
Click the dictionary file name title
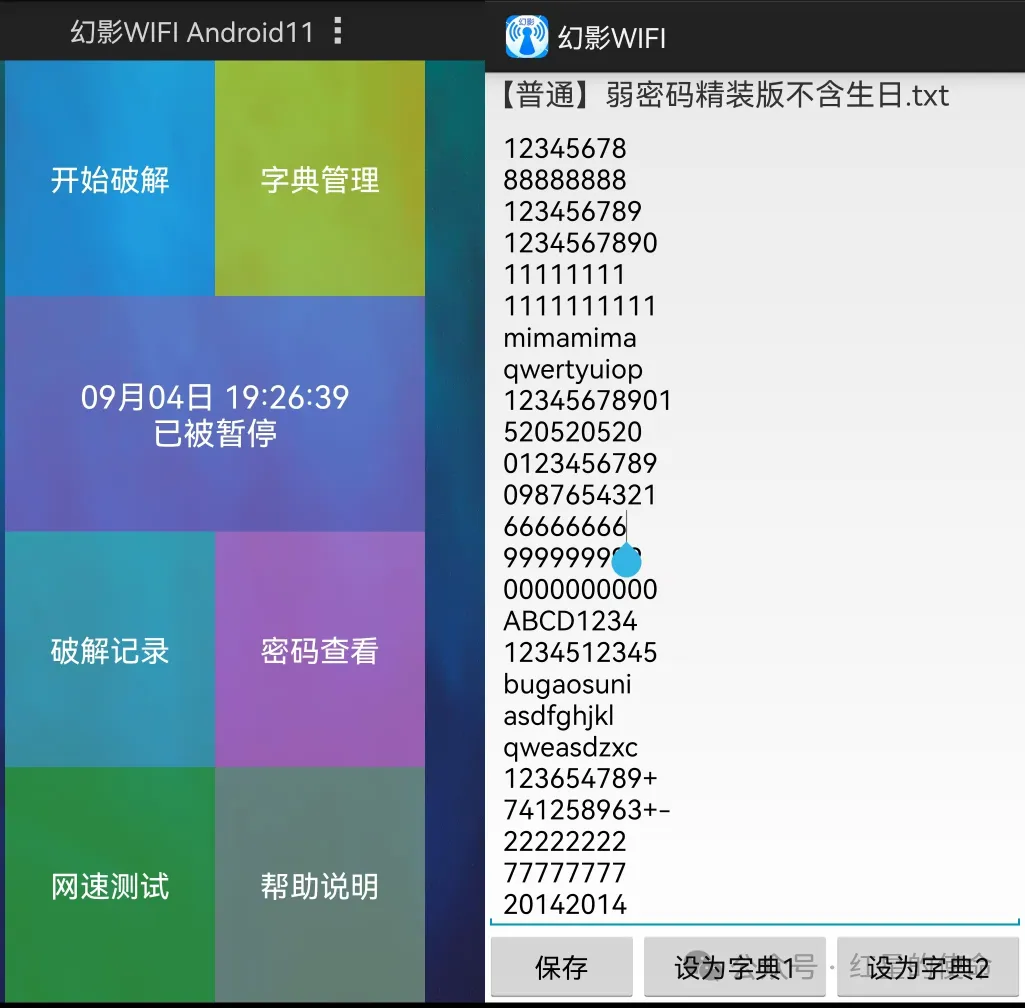pos(724,95)
